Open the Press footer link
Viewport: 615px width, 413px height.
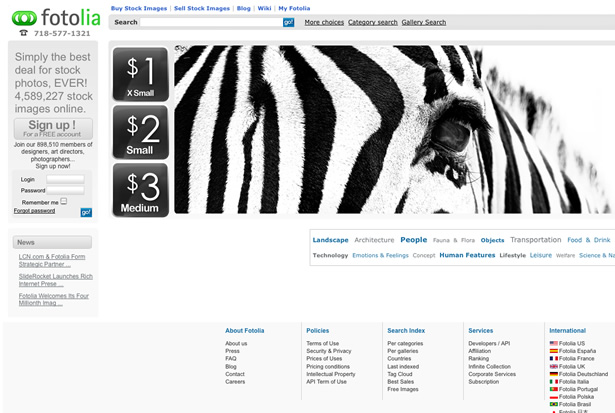click(x=232, y=351)
